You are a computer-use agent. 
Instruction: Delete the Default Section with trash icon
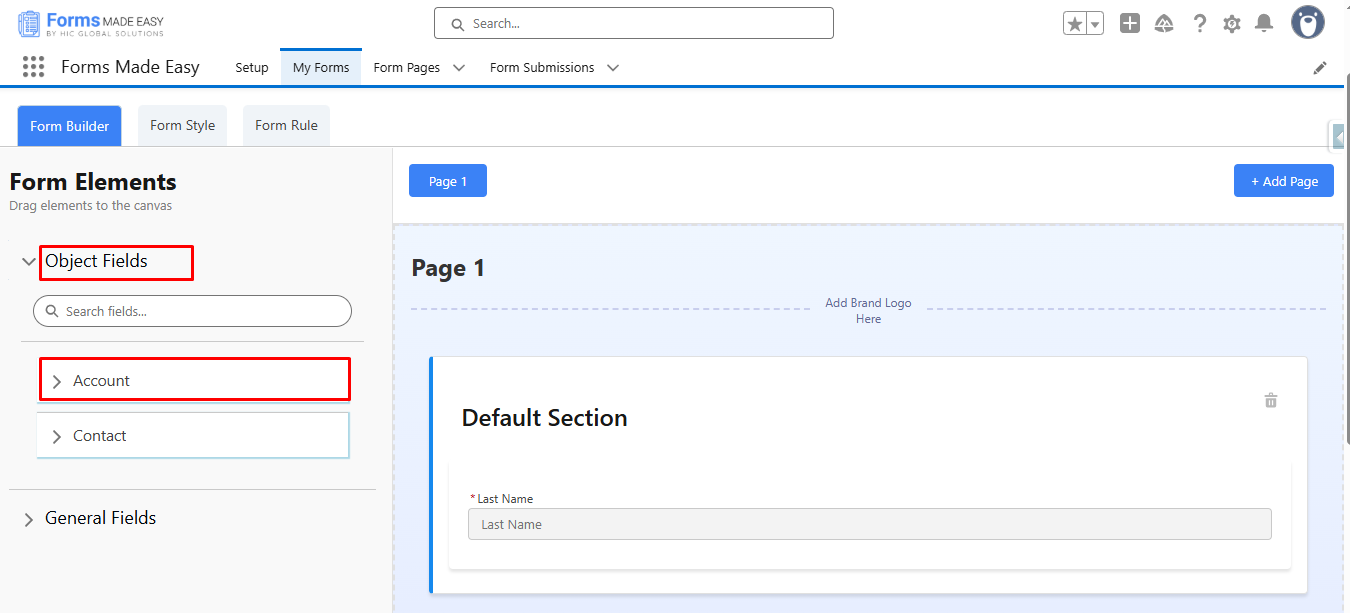click(x=1271, y=400)
